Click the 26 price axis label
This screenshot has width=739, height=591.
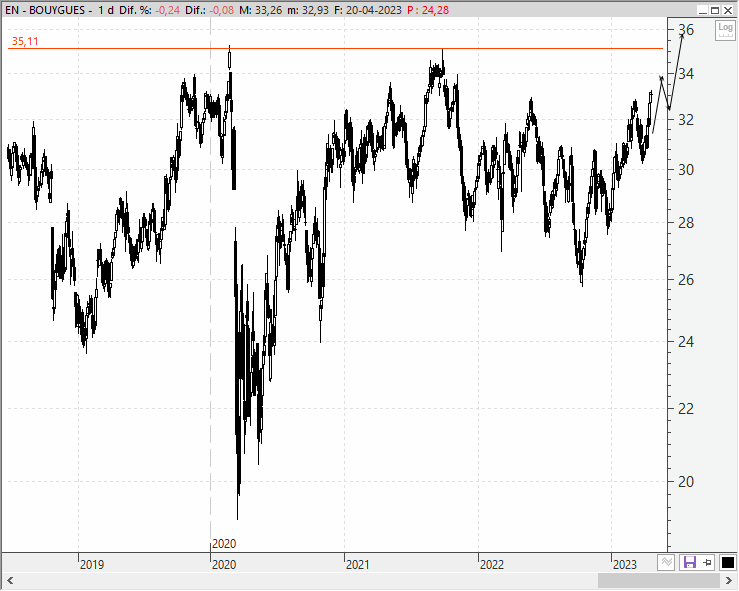[x=686, y=280]
